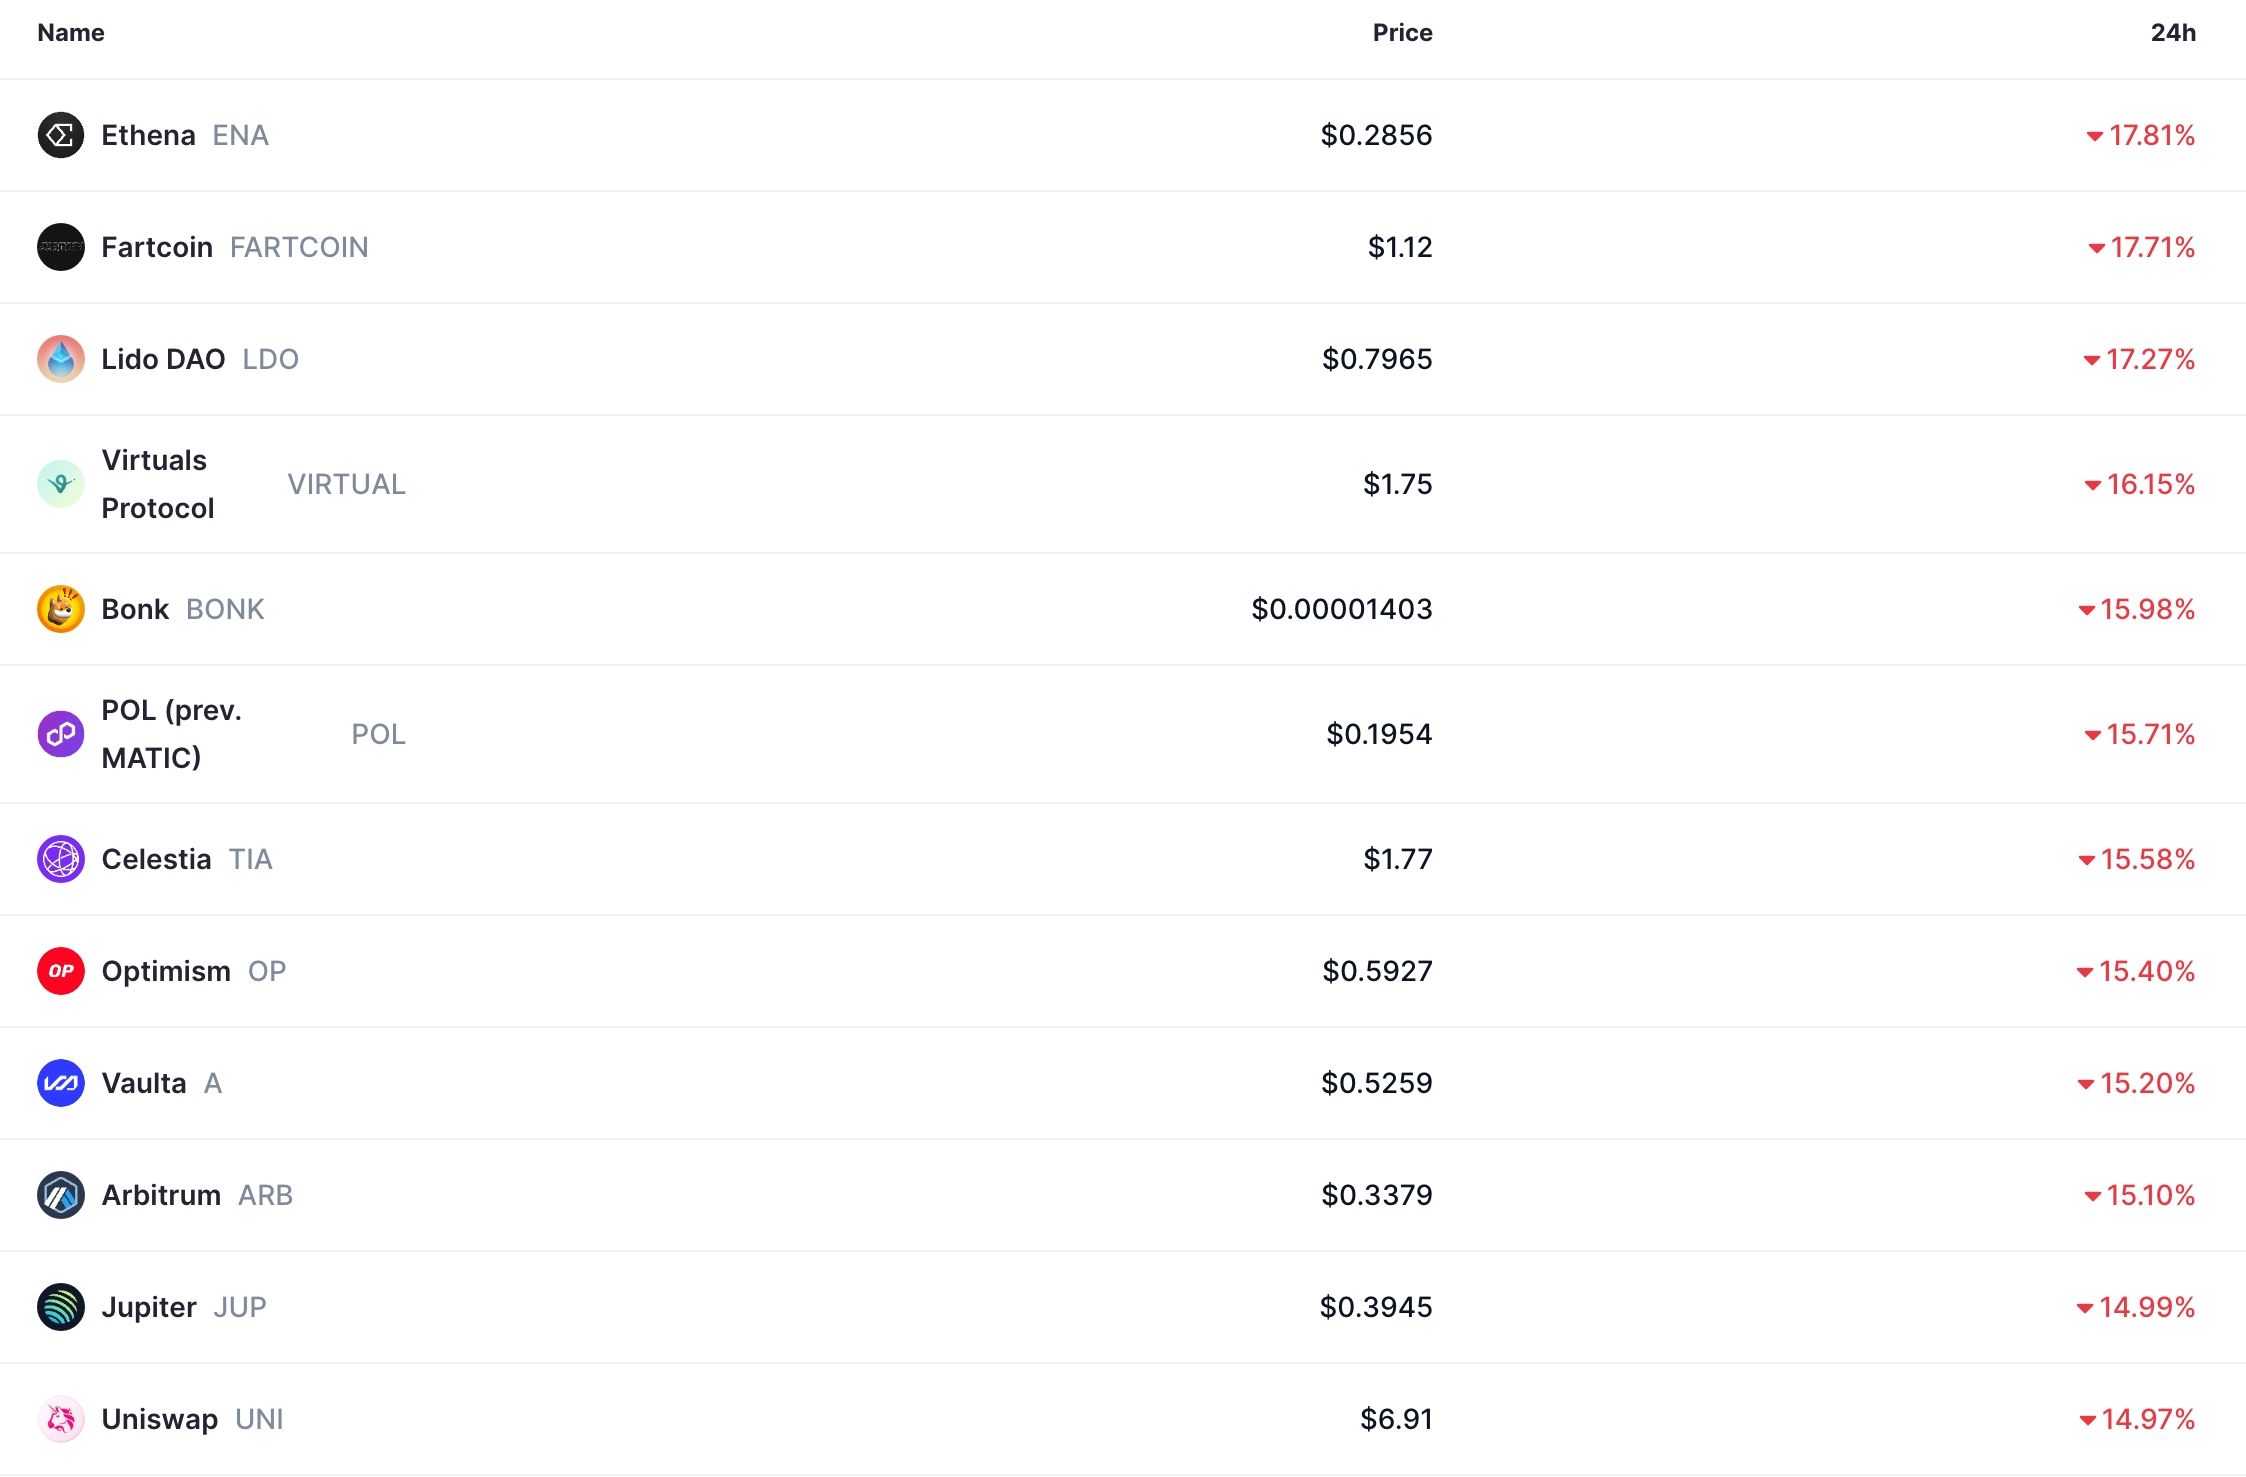The image size is (2246, 1477).
Task: Click the pink Uniswap unicorn icon
Action: click(x=61, y=1419)
